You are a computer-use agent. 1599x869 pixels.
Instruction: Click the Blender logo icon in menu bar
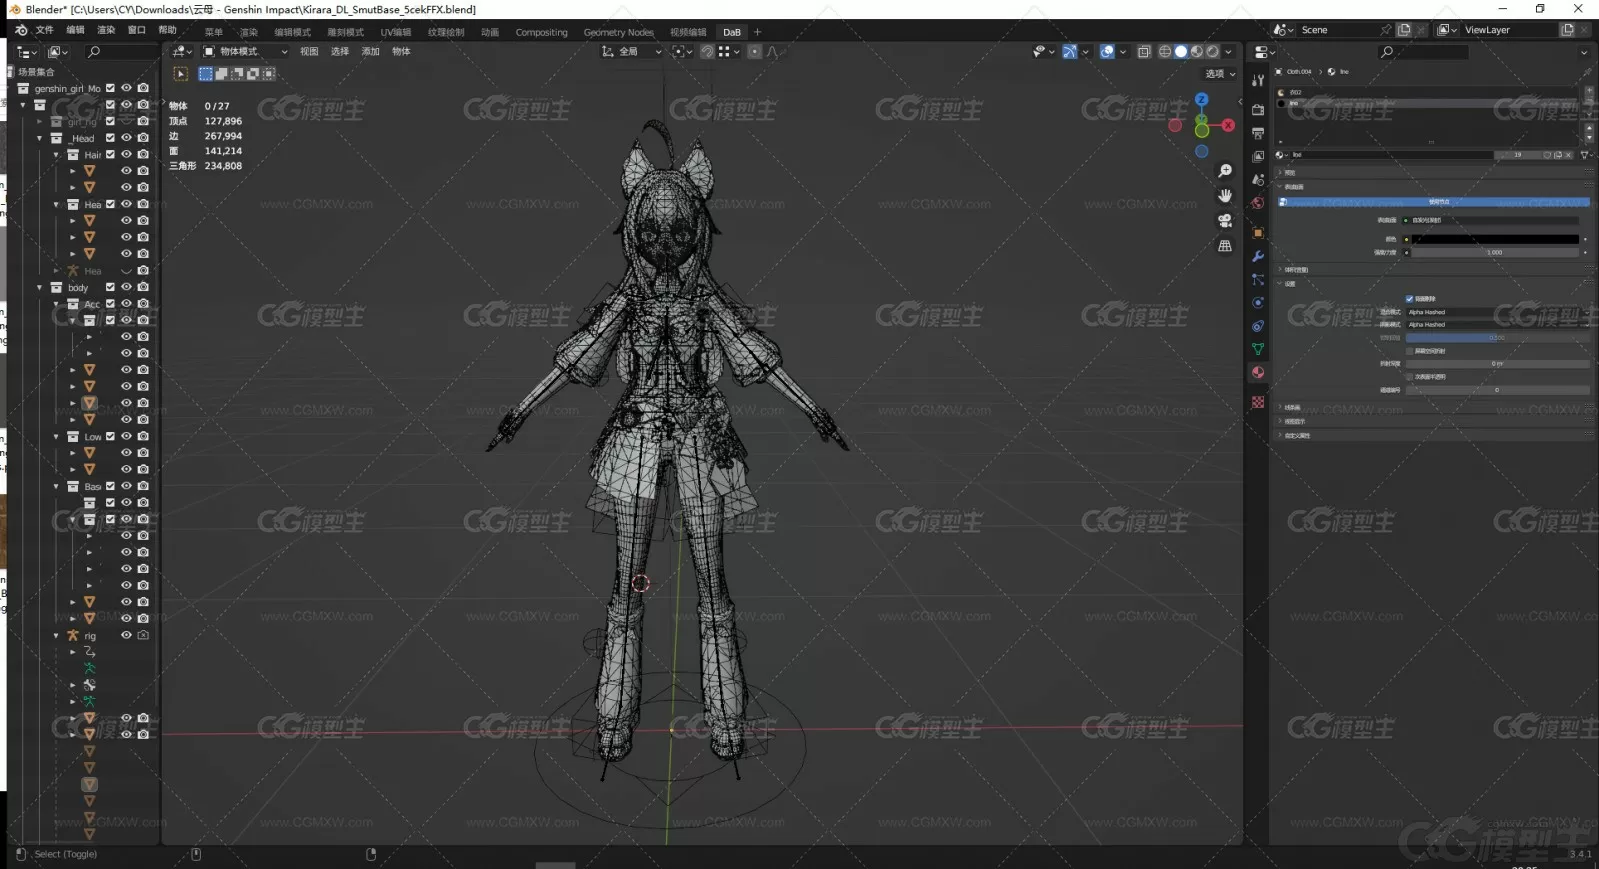pos(21,30)
